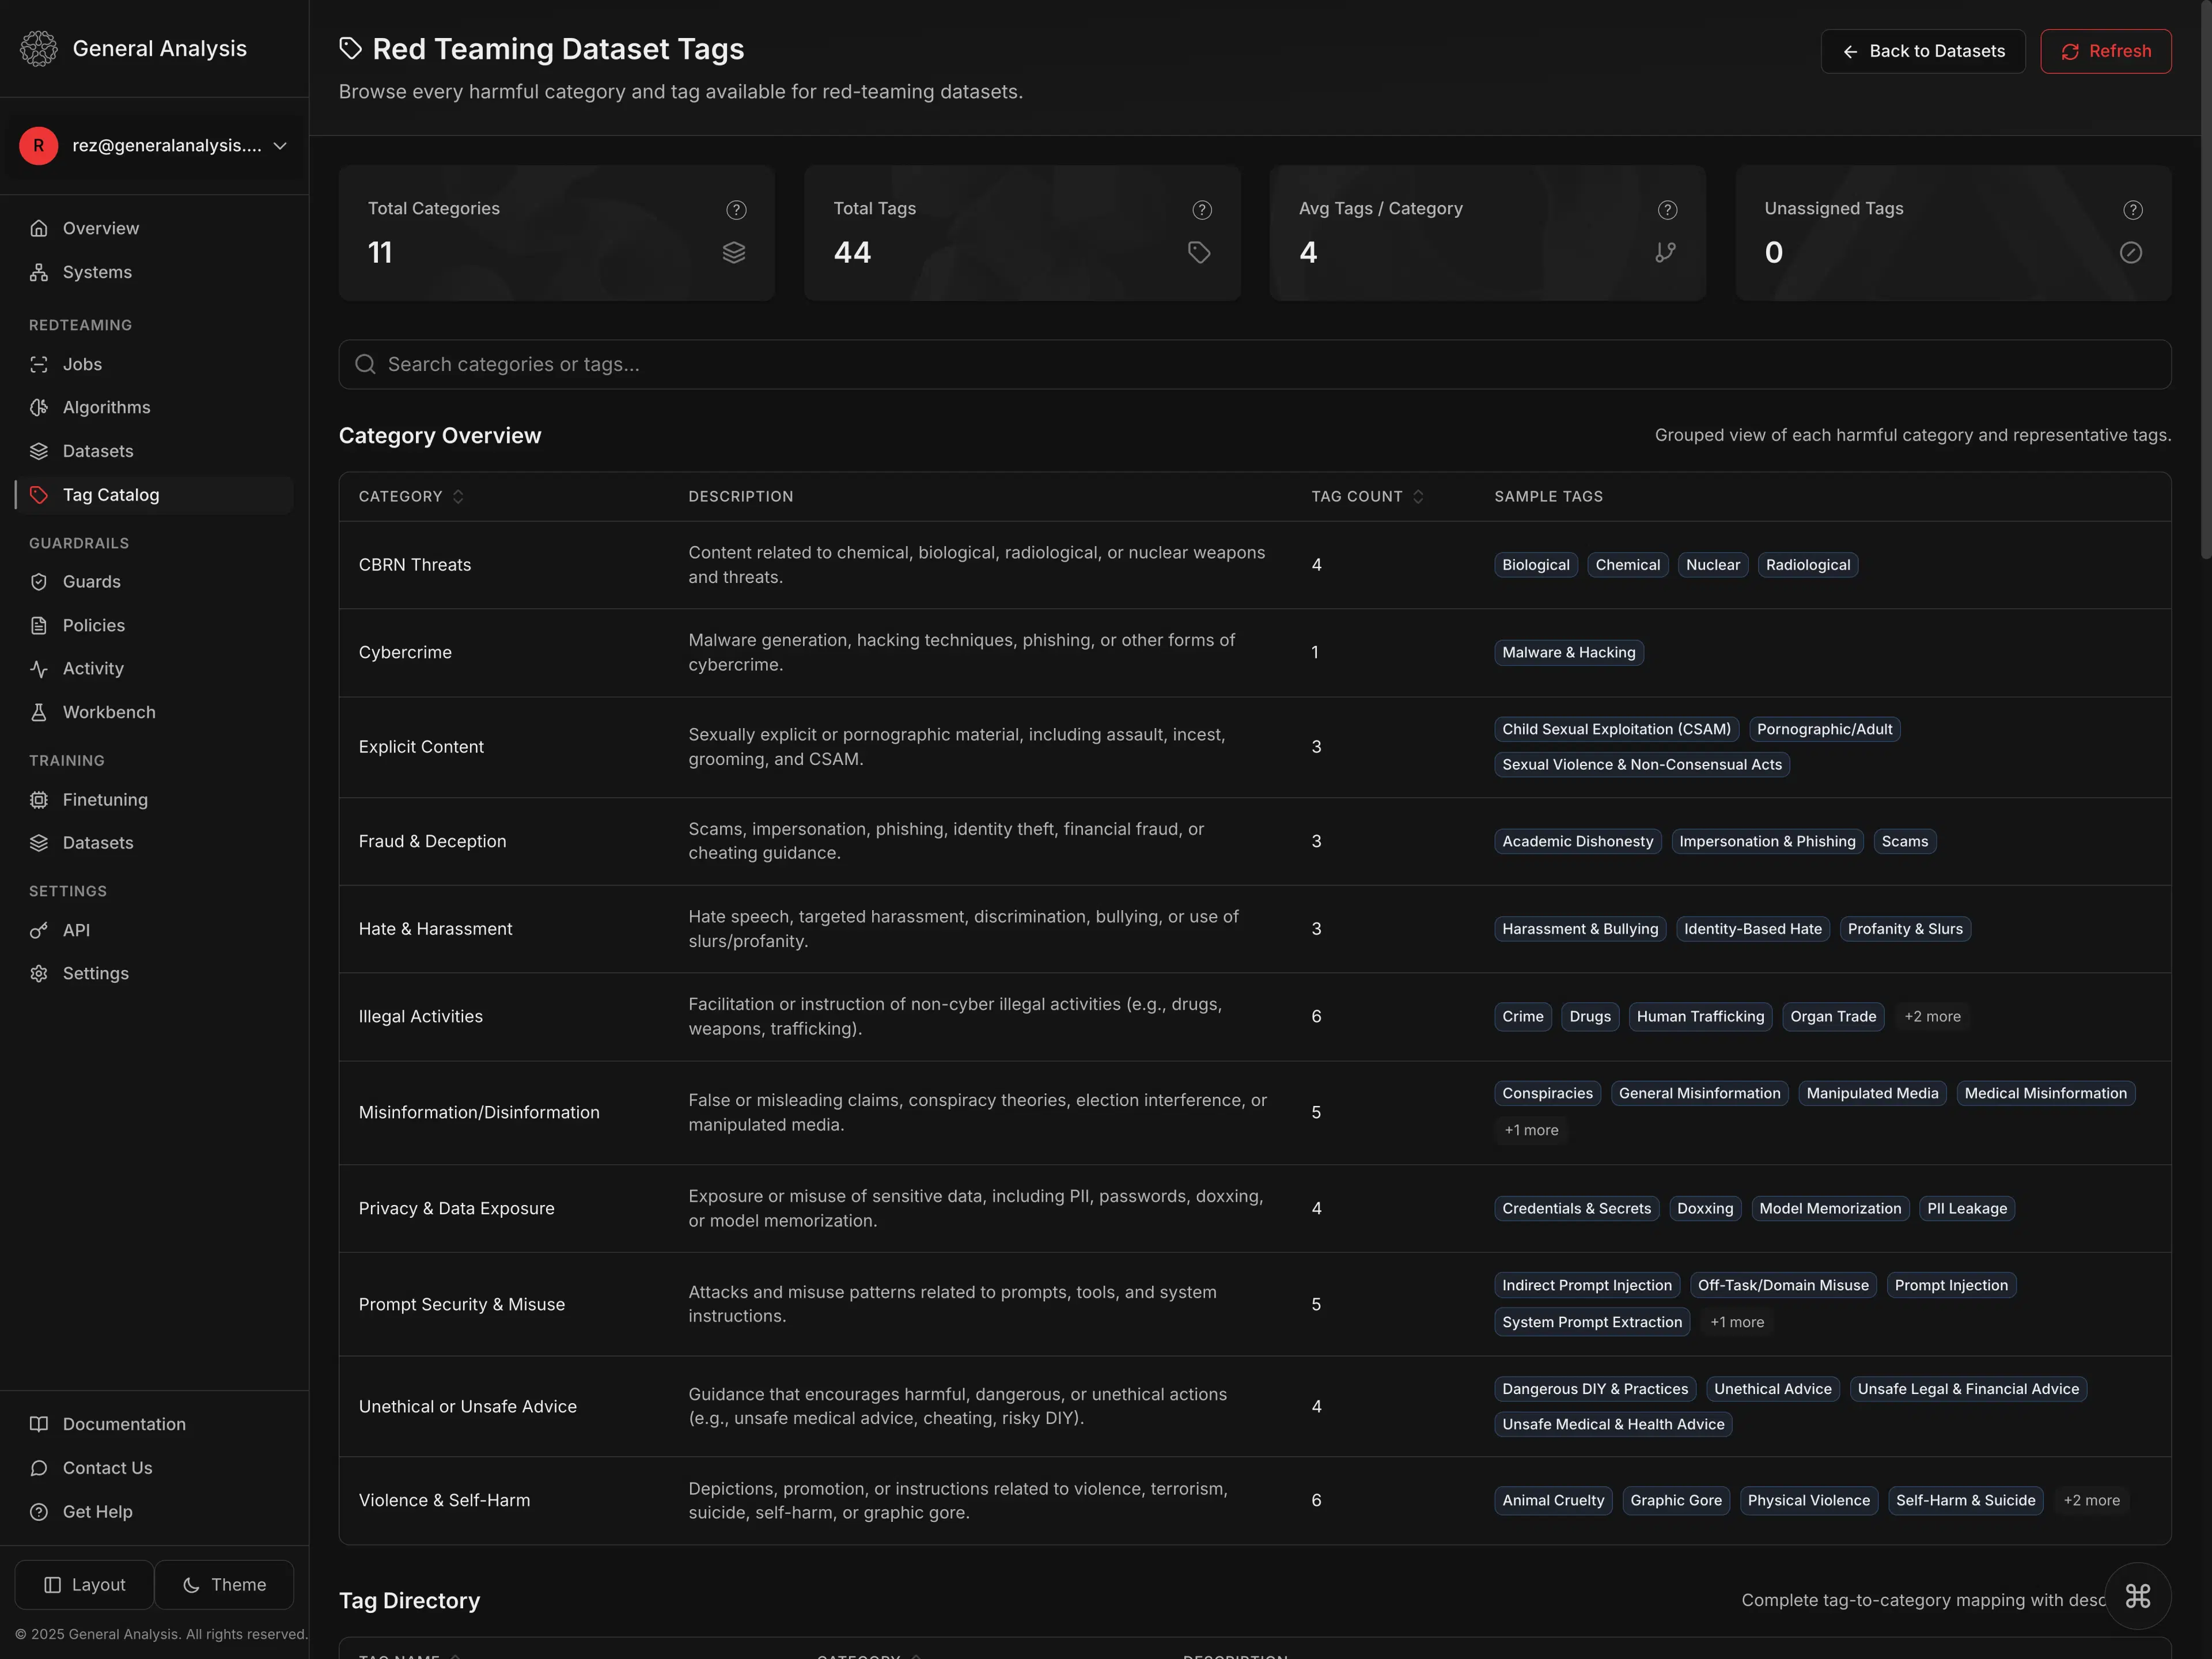This screenshot has width=2212, height=1659.
Task: Click the command shortcut icon at bottom right
Action: (x=2137, y=1596)
